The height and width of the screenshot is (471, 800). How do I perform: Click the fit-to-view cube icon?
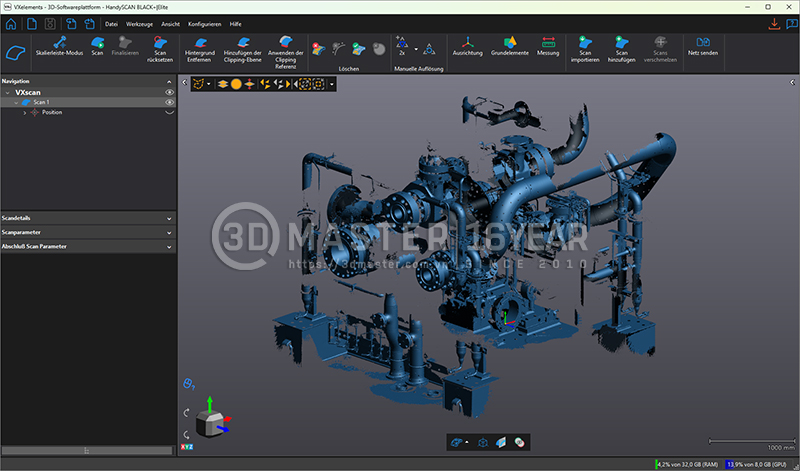tap(483, 442)
